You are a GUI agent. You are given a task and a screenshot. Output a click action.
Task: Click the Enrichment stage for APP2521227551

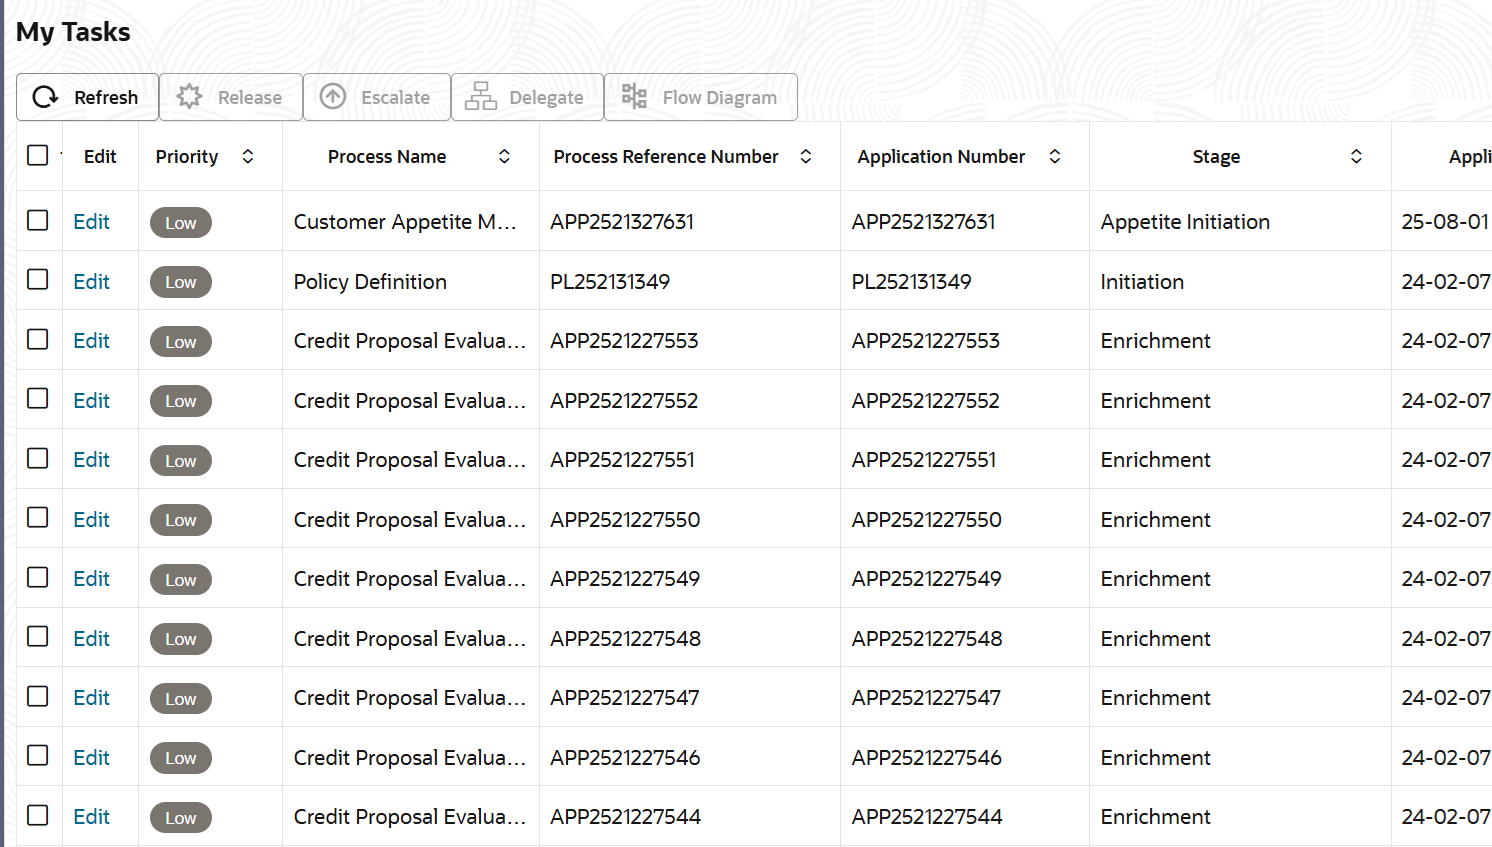coord(1155,460)
